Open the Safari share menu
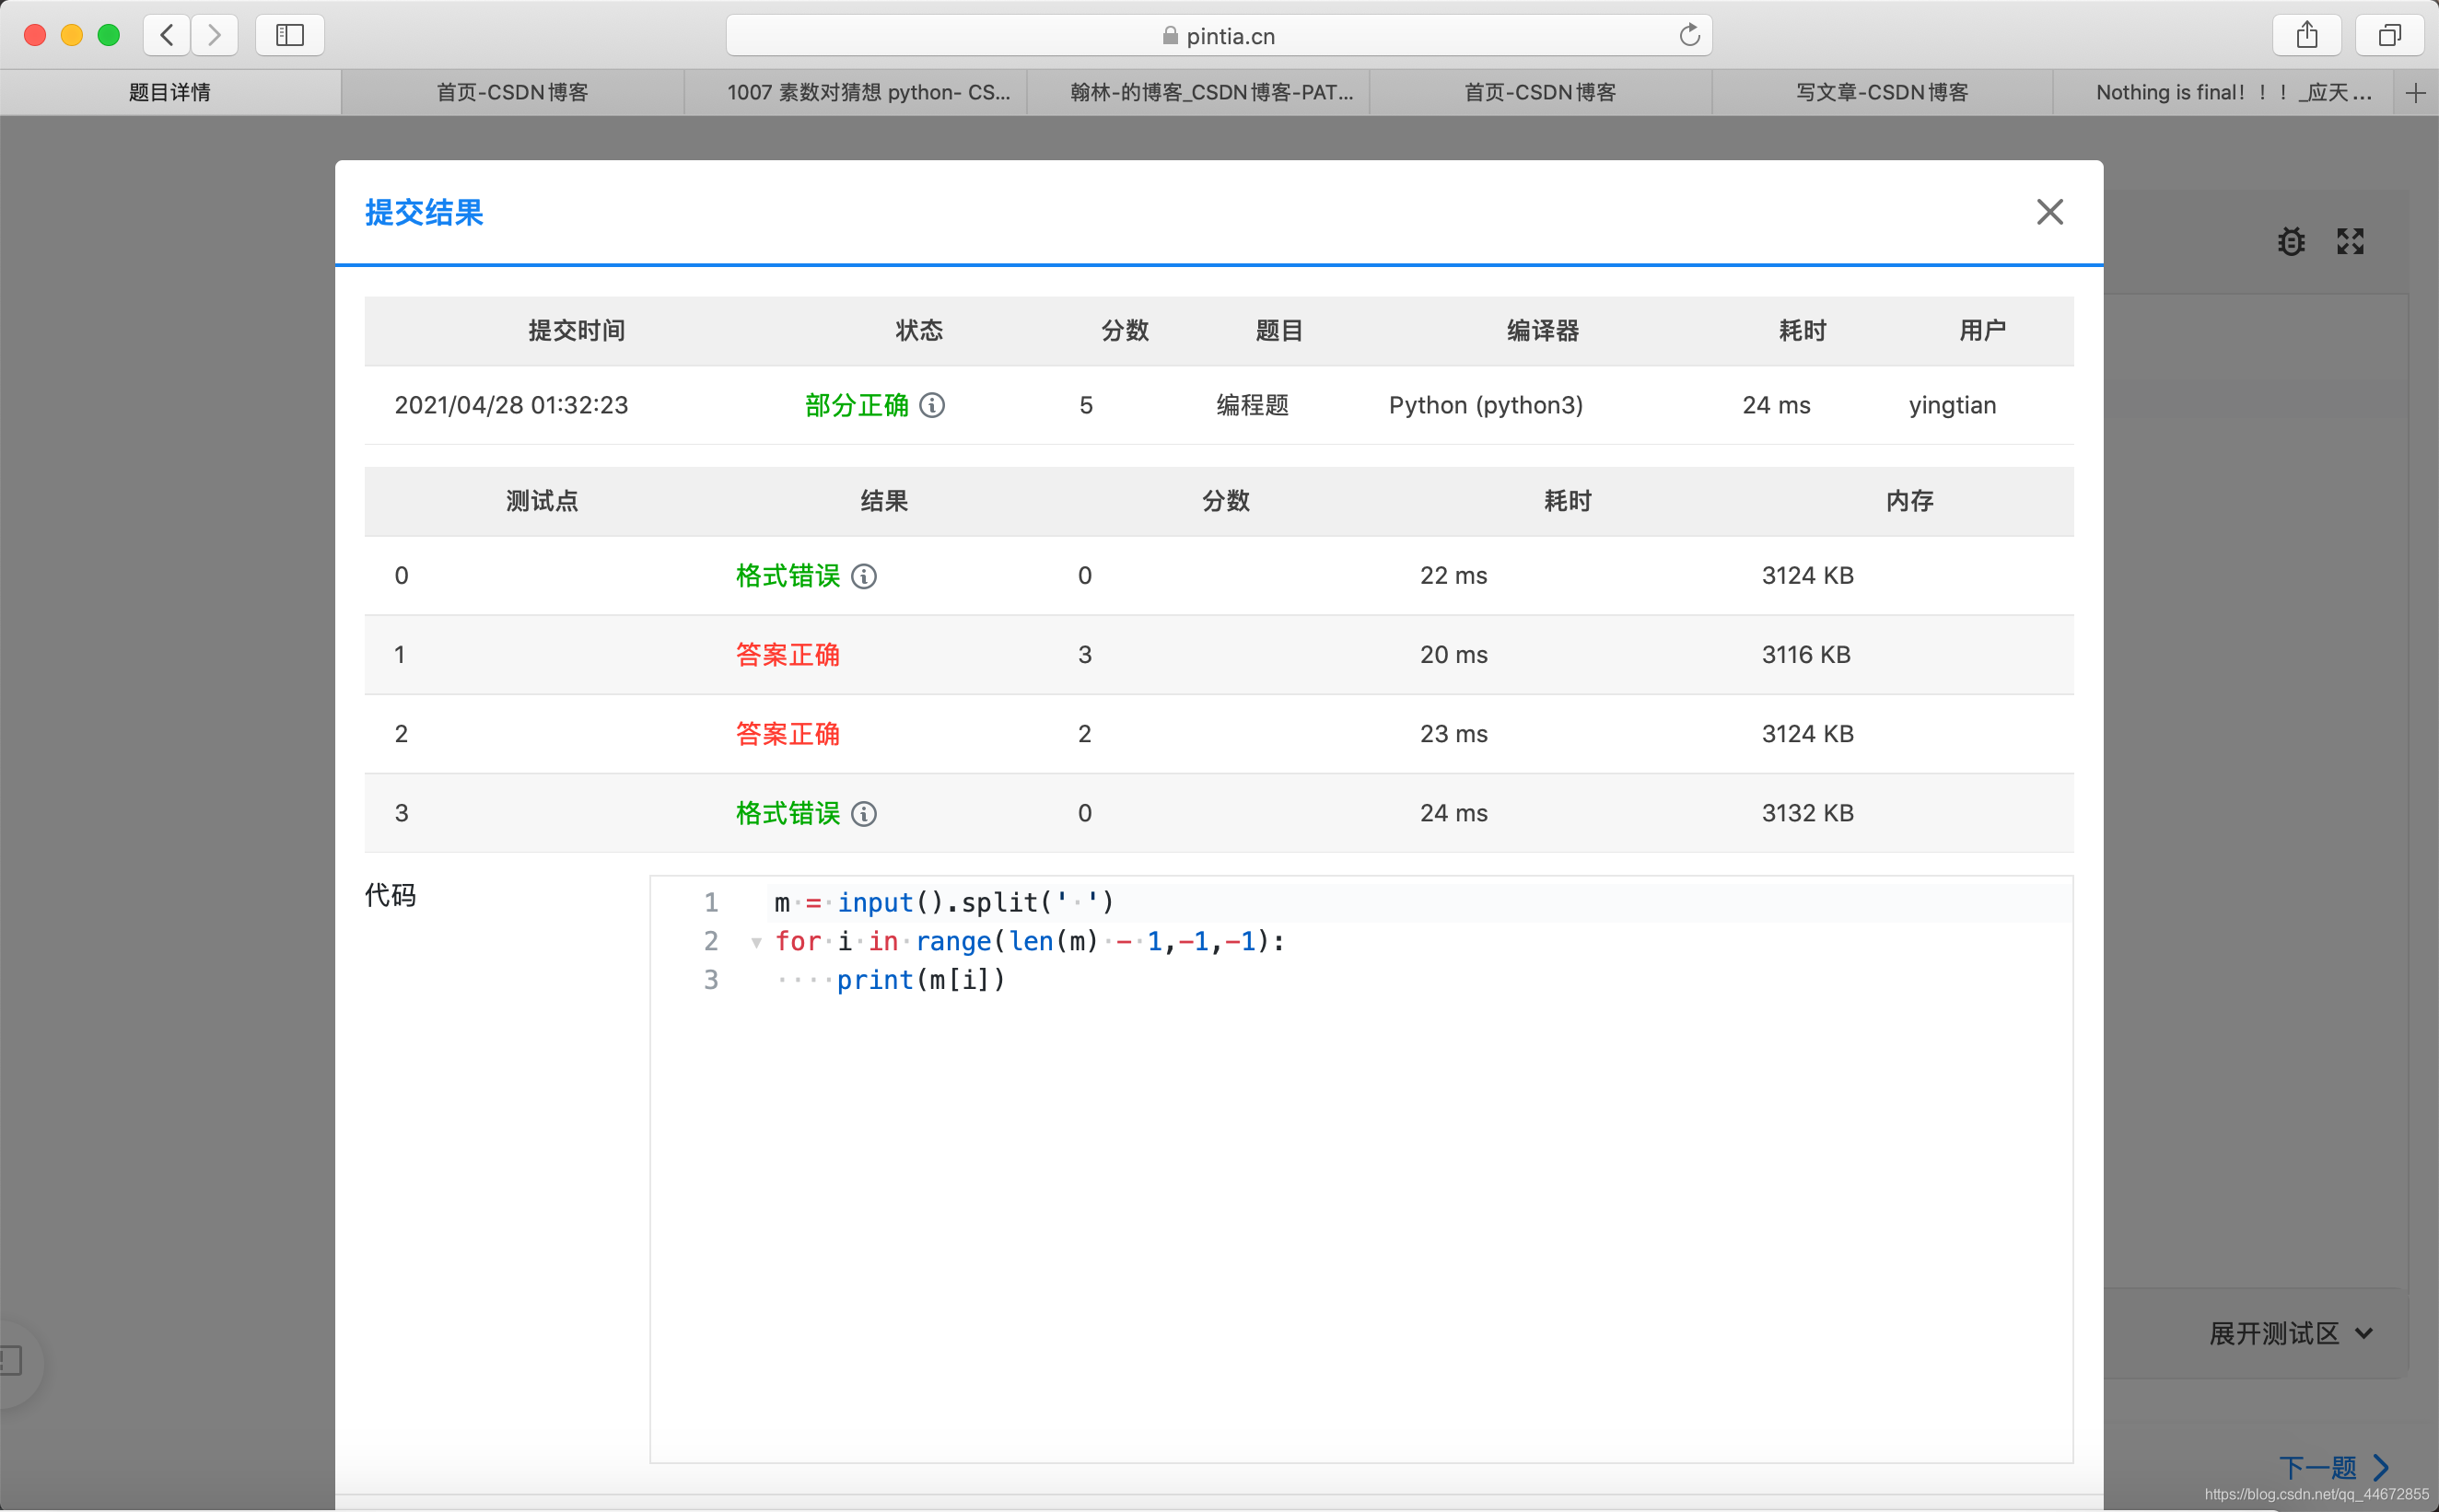The height and width of the screenshot is (1512, 2439). [2307, 35]
